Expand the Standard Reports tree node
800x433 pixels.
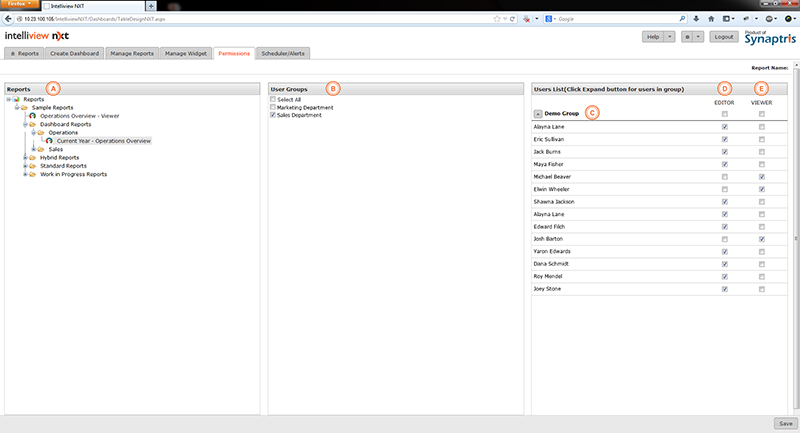pos(25,166)
